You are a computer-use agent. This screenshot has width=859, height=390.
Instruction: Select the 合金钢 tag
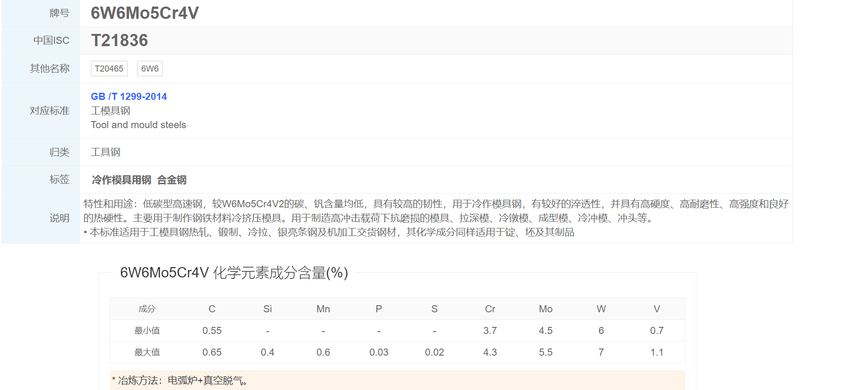pos(171,180)
